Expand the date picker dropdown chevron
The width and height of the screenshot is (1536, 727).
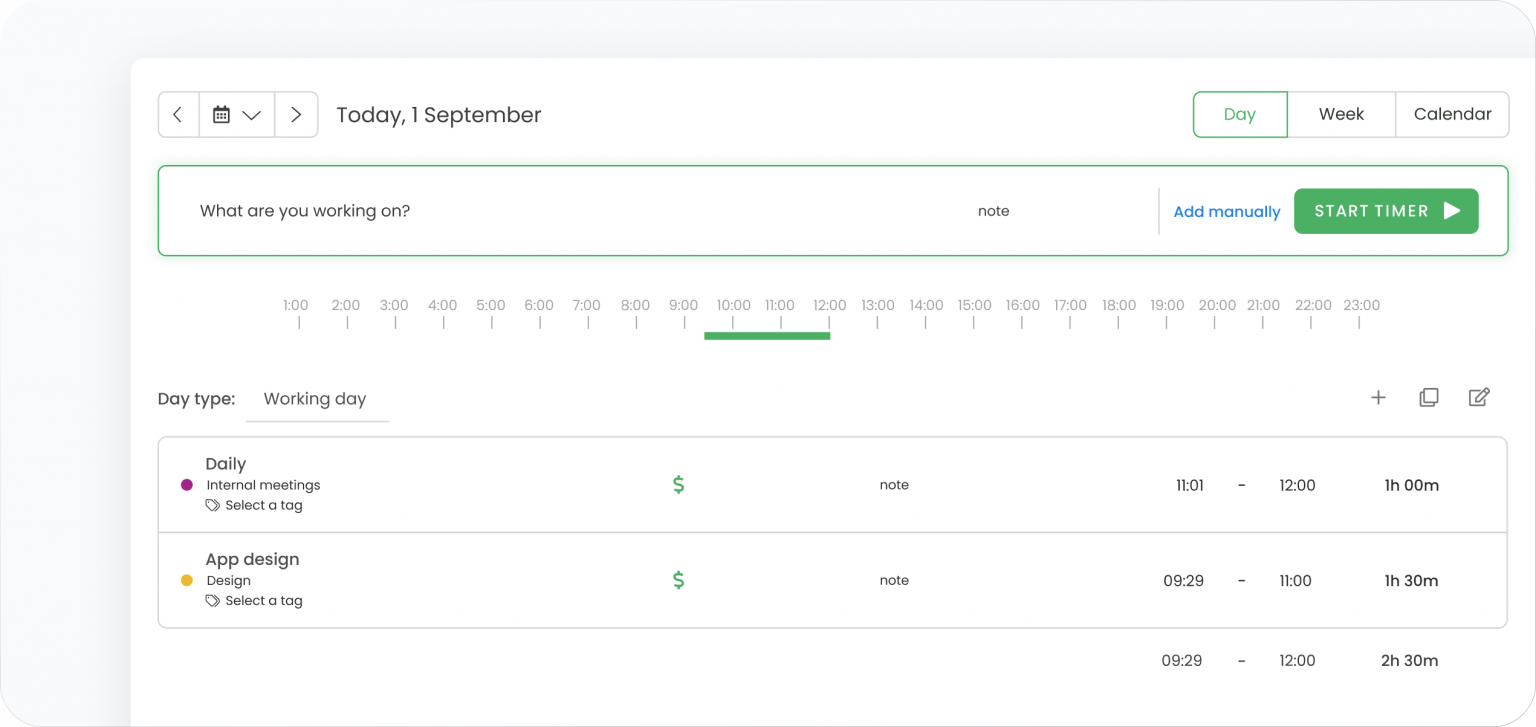point(252,114)
